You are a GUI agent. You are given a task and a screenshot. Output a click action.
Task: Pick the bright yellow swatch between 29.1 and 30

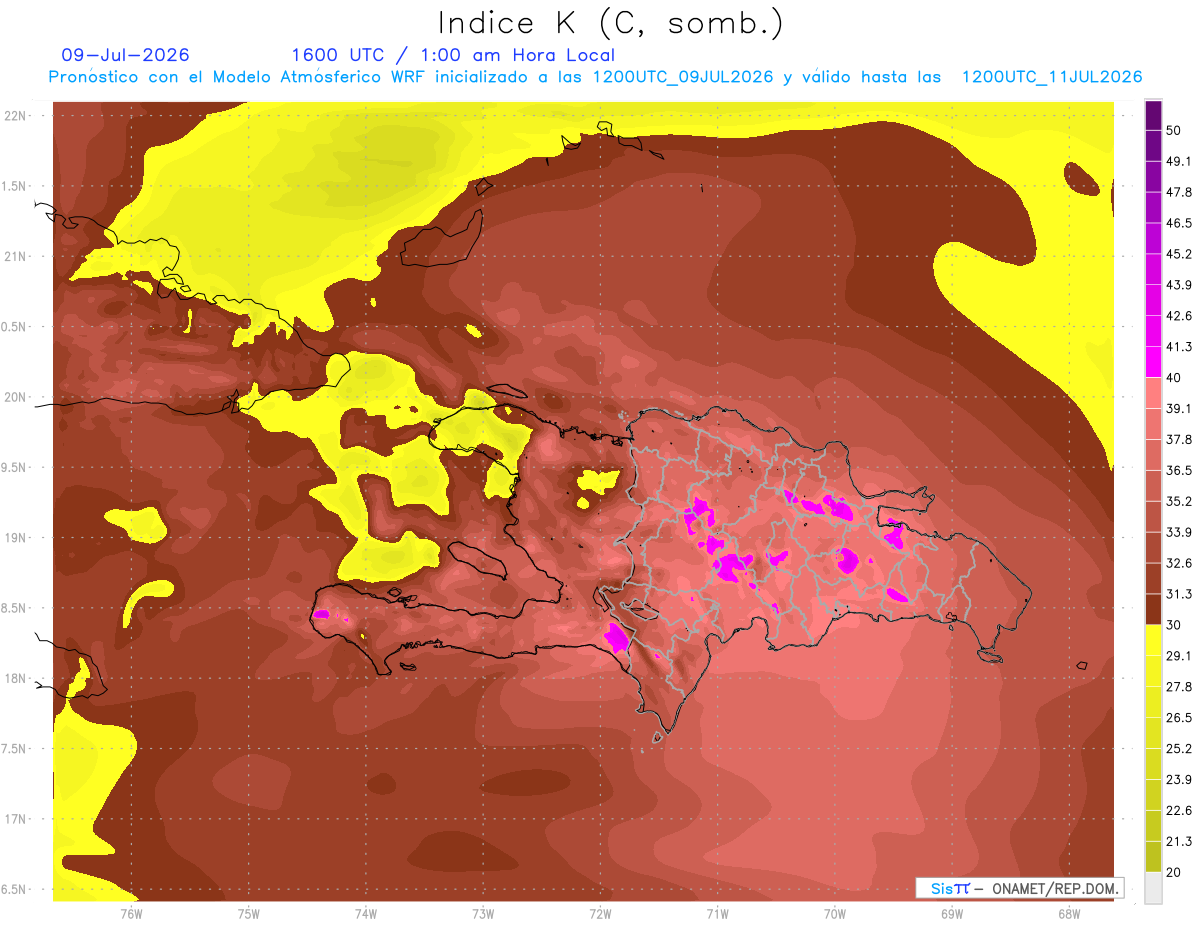(x=1153, y=640)
